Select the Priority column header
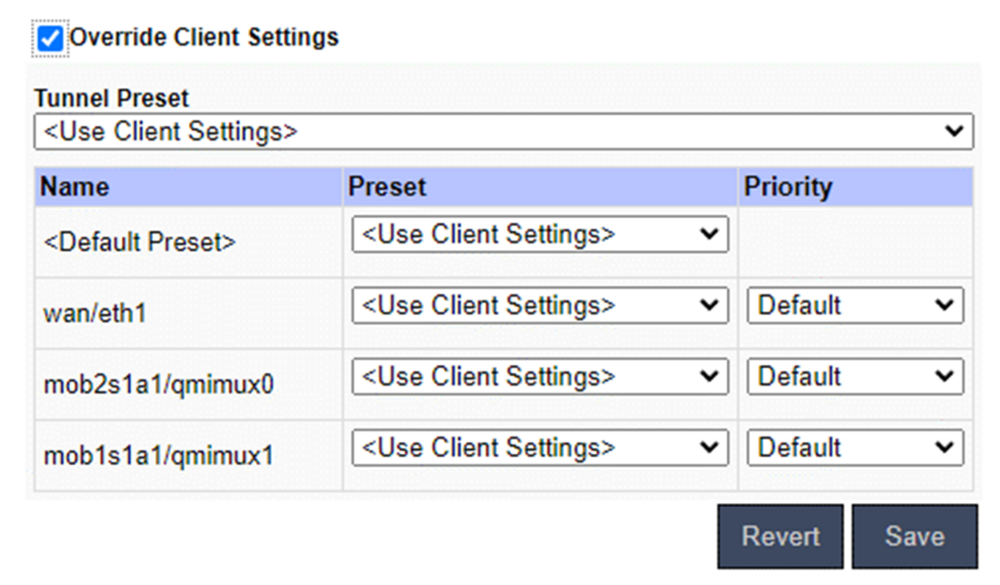The width and height of the screenshot is (1000, 585). 788,188
